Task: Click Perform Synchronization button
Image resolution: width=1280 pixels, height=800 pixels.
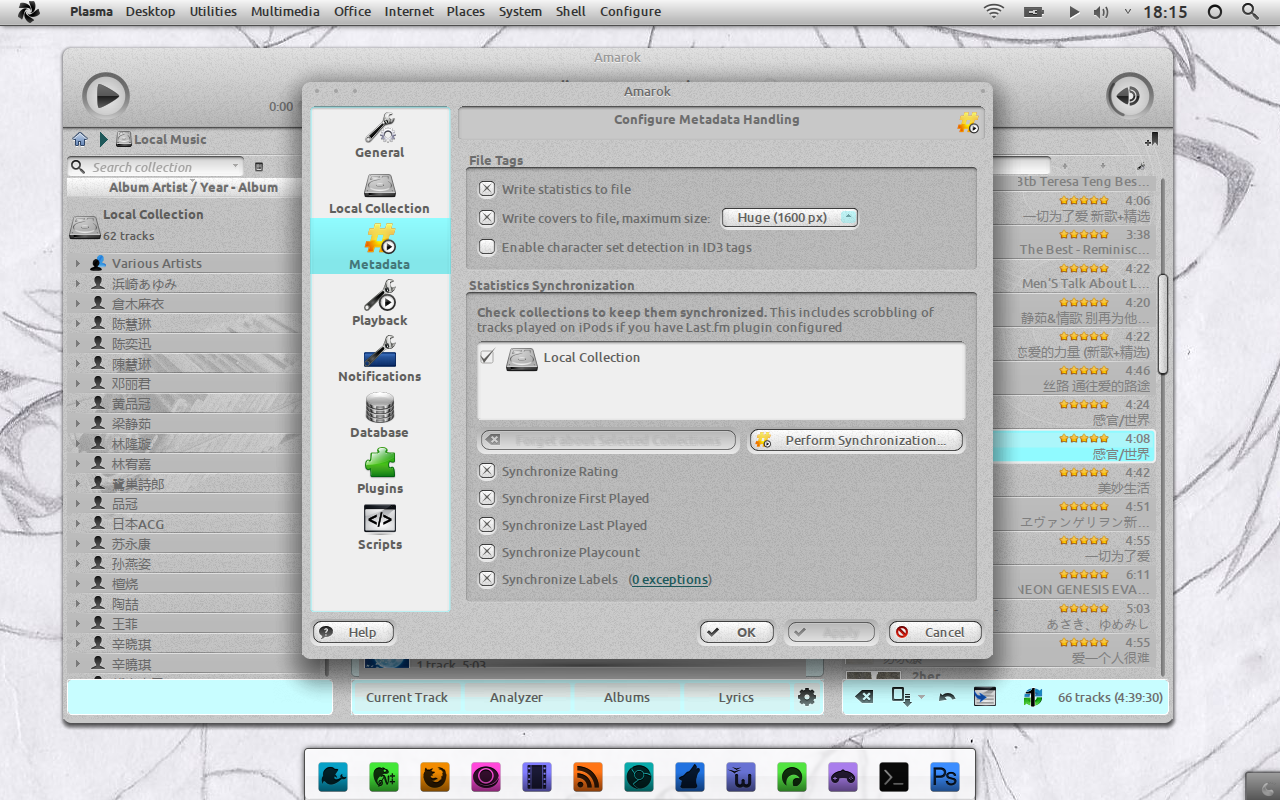Action: point(855,440)
